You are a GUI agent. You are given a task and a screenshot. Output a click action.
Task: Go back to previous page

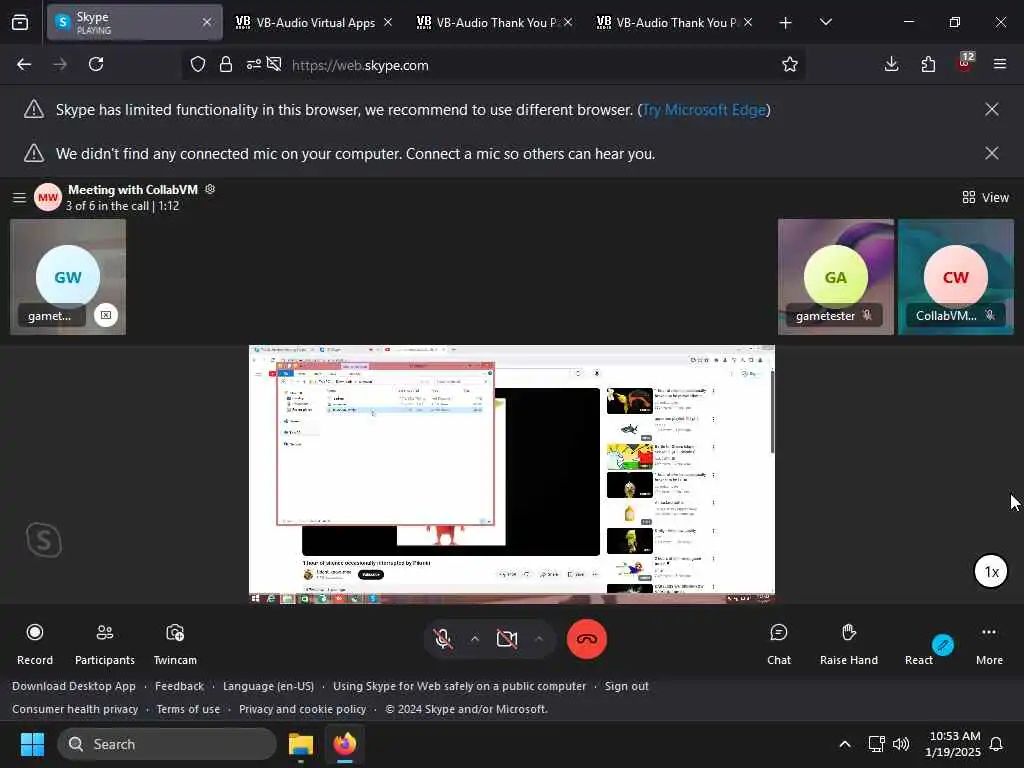click(x=24, y=64)
